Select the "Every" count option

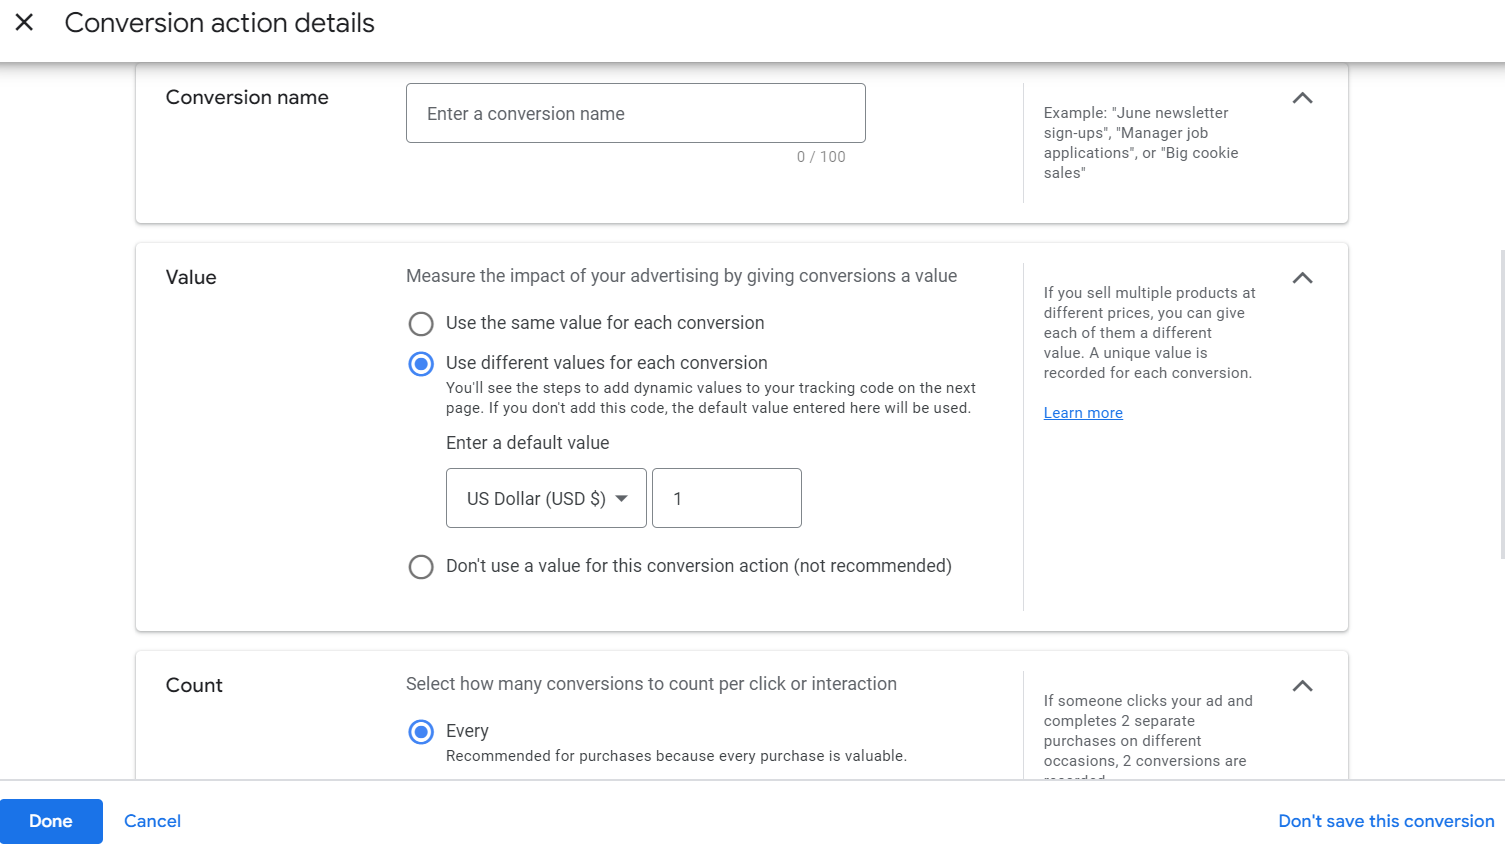421,731
